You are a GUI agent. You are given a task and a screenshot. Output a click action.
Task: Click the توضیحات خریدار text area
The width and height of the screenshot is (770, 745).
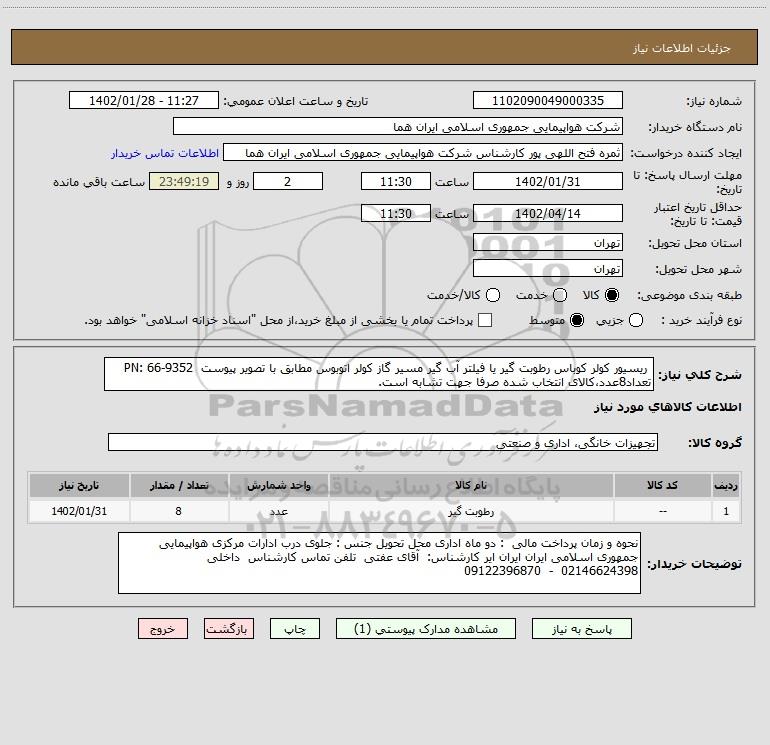click(380, 563)
